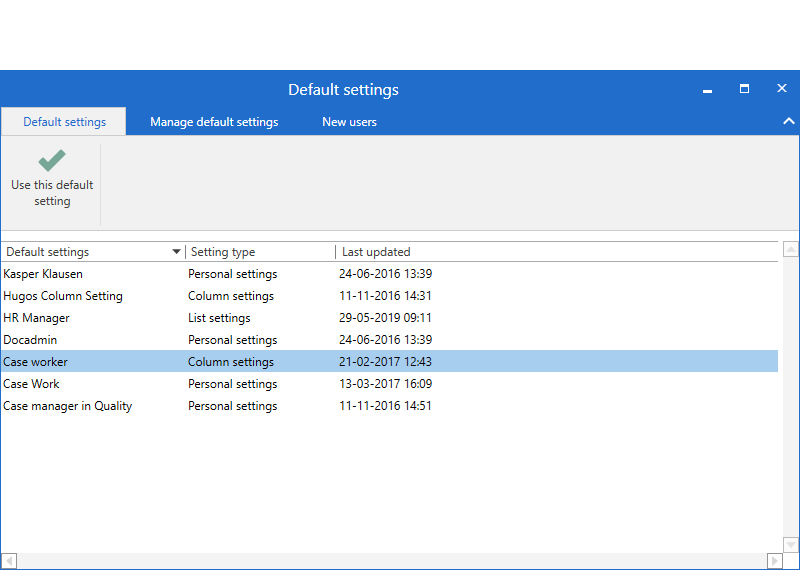
Task: Click the Default settings column sort arrow
Action: pyautogui.click(x=177, y=252)
